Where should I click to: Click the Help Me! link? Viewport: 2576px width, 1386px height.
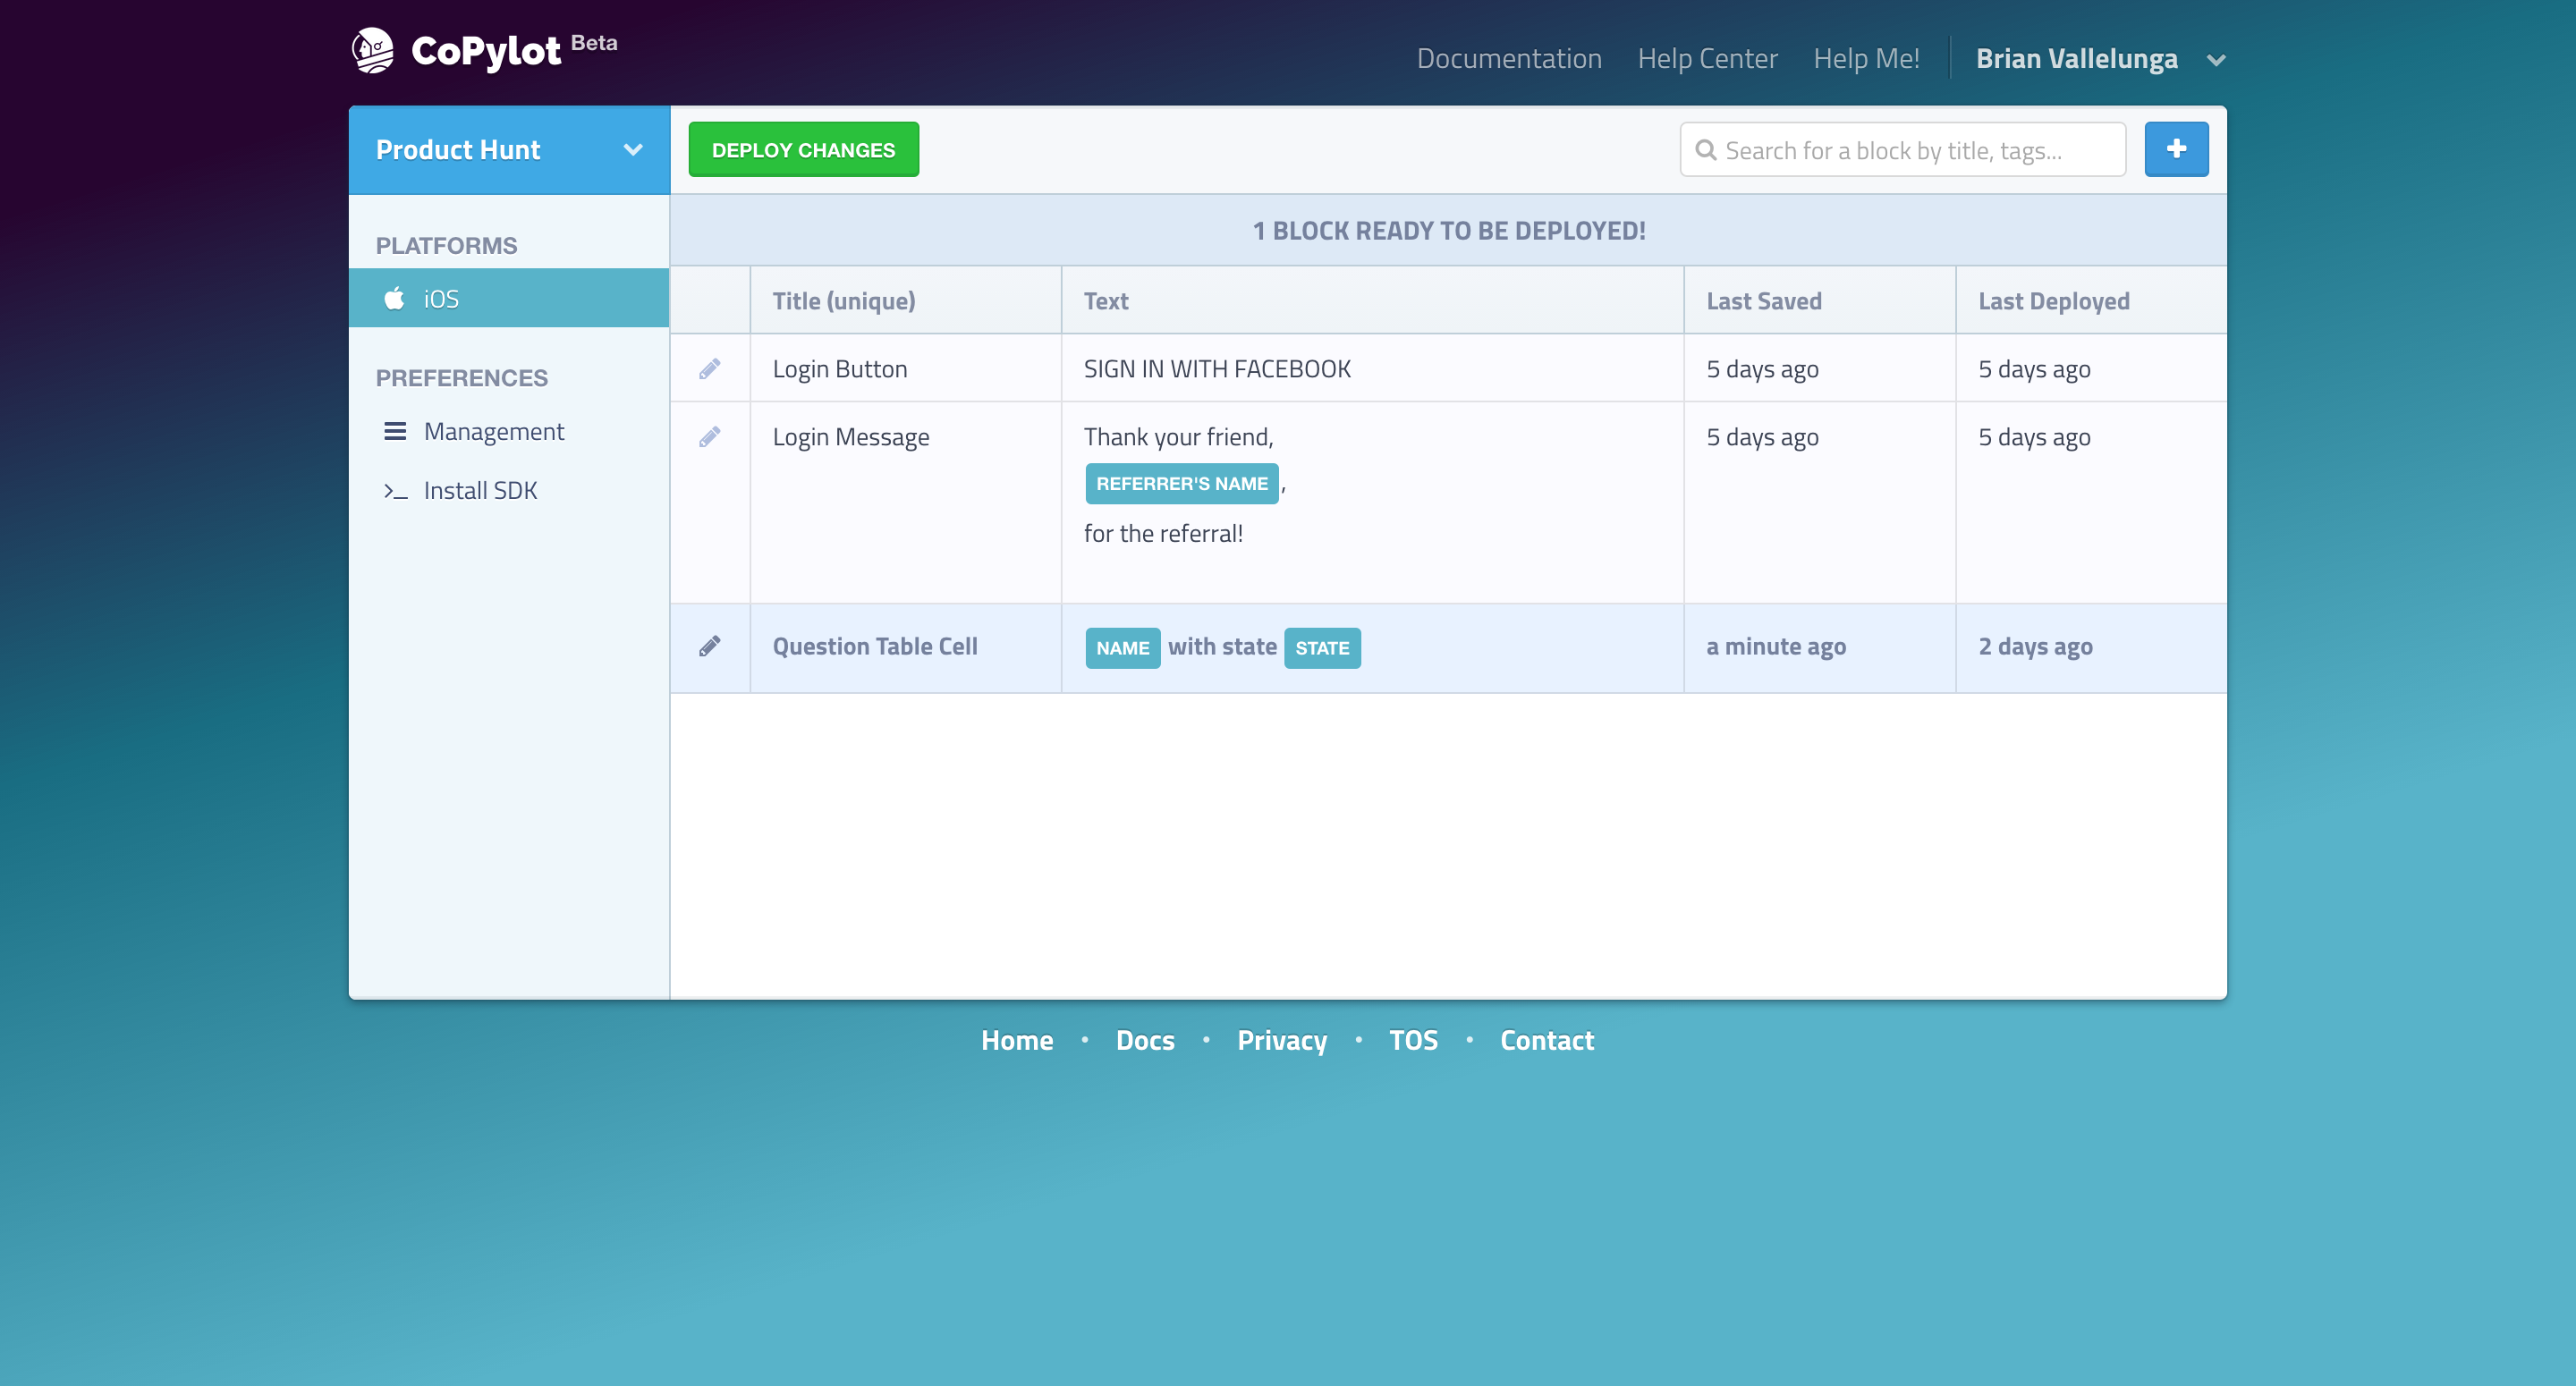[1866, 59]
